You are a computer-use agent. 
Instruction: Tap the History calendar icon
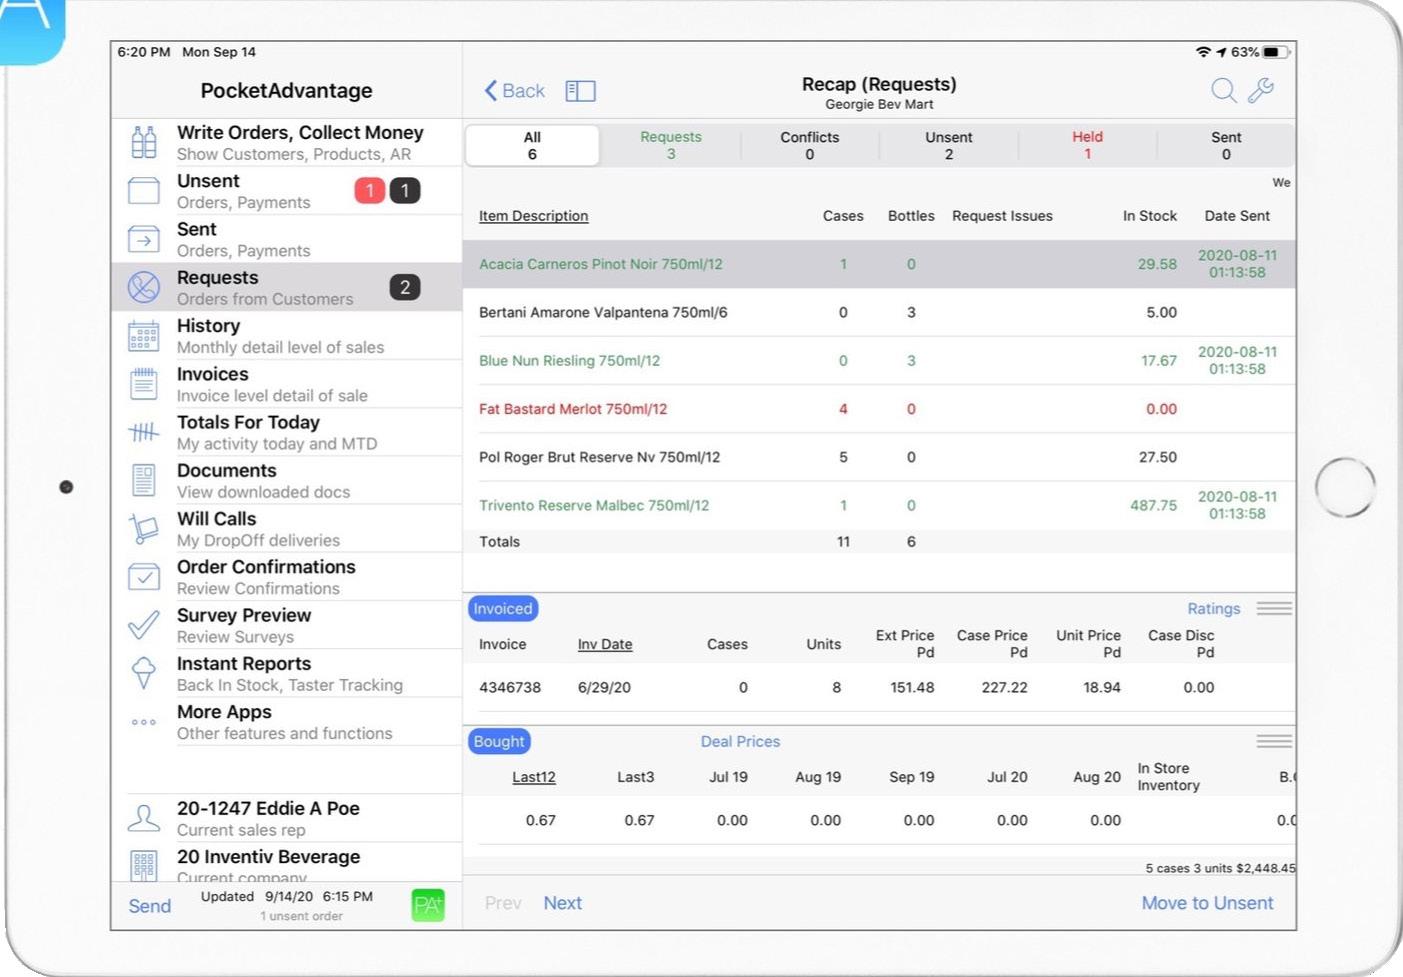pos(144,336)
